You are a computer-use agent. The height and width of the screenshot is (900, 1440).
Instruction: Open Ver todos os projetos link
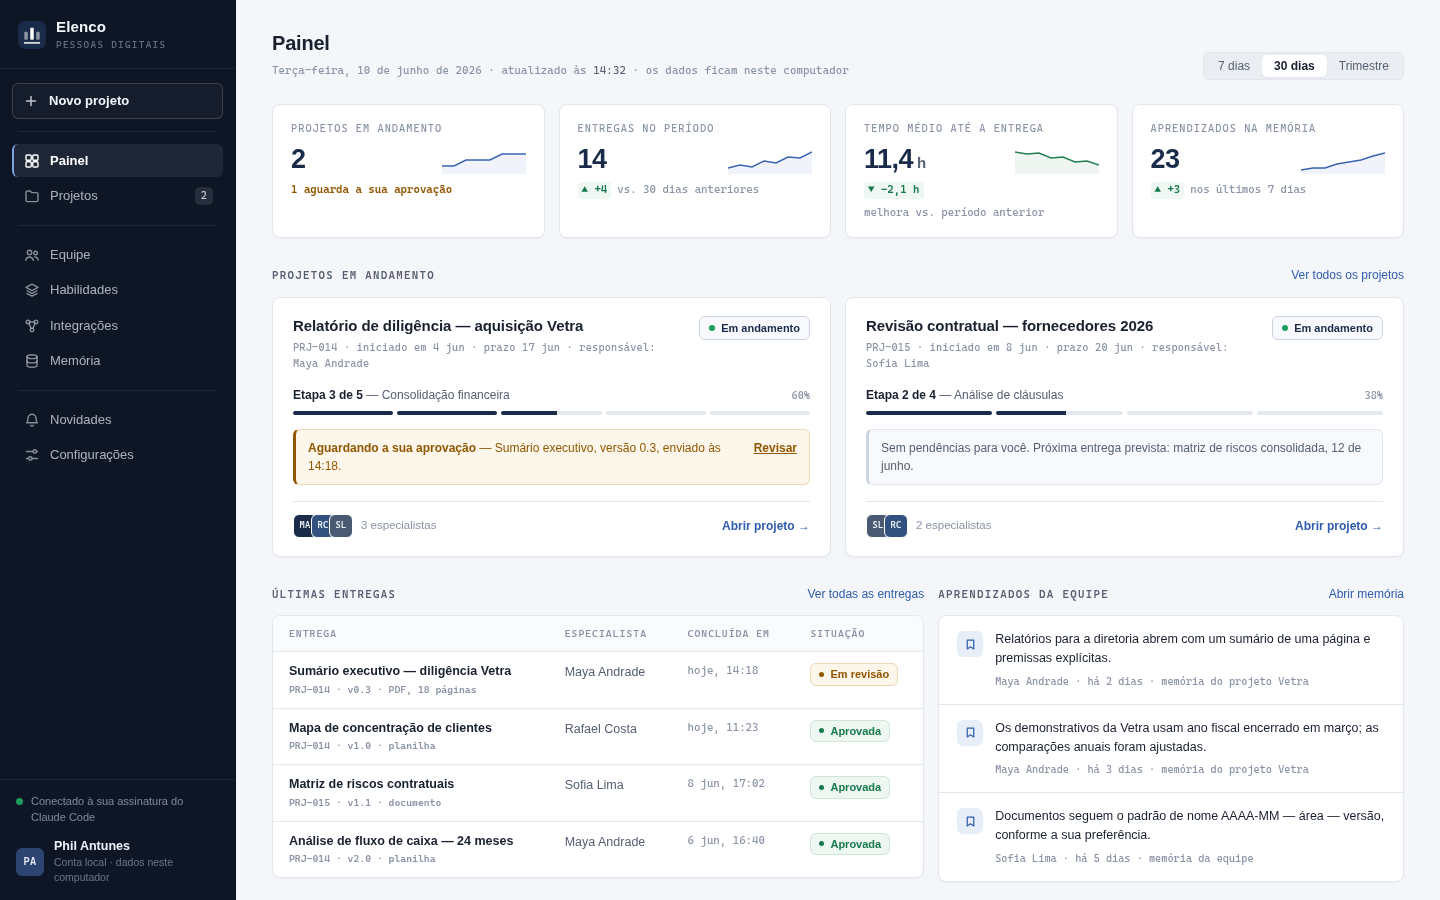(x=1347, y=275)
